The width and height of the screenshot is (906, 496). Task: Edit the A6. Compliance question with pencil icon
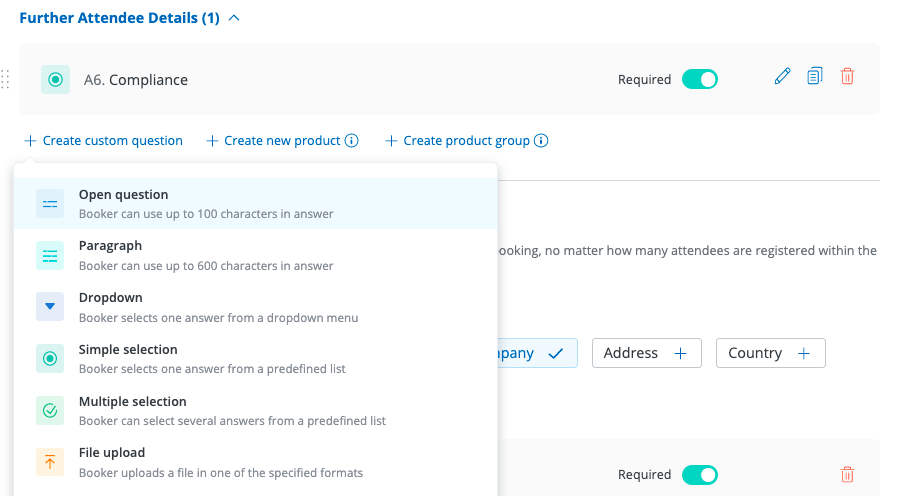click(783, 76)
